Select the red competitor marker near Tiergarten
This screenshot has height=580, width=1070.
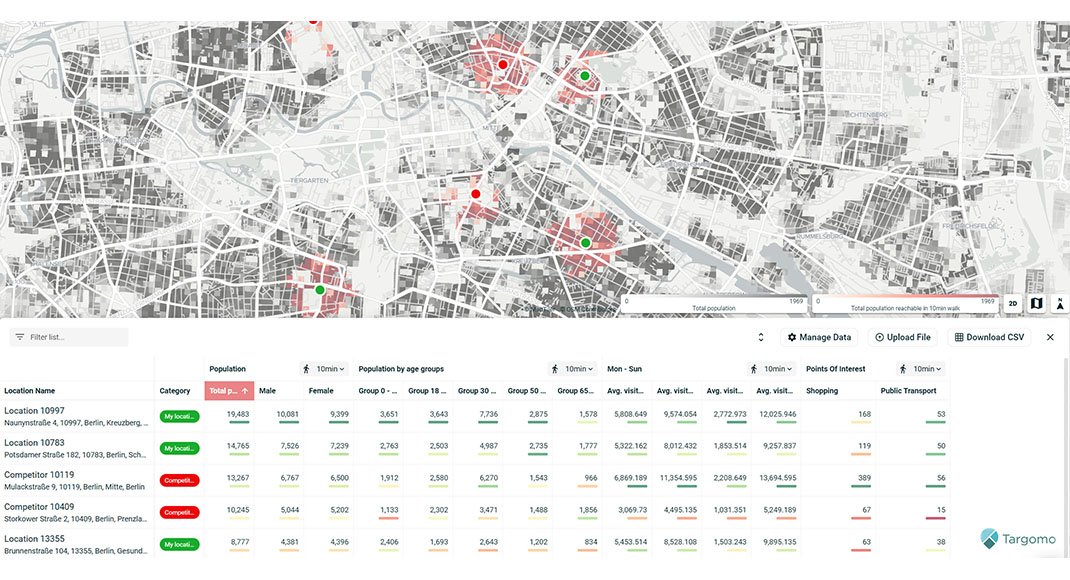[476, 194]
